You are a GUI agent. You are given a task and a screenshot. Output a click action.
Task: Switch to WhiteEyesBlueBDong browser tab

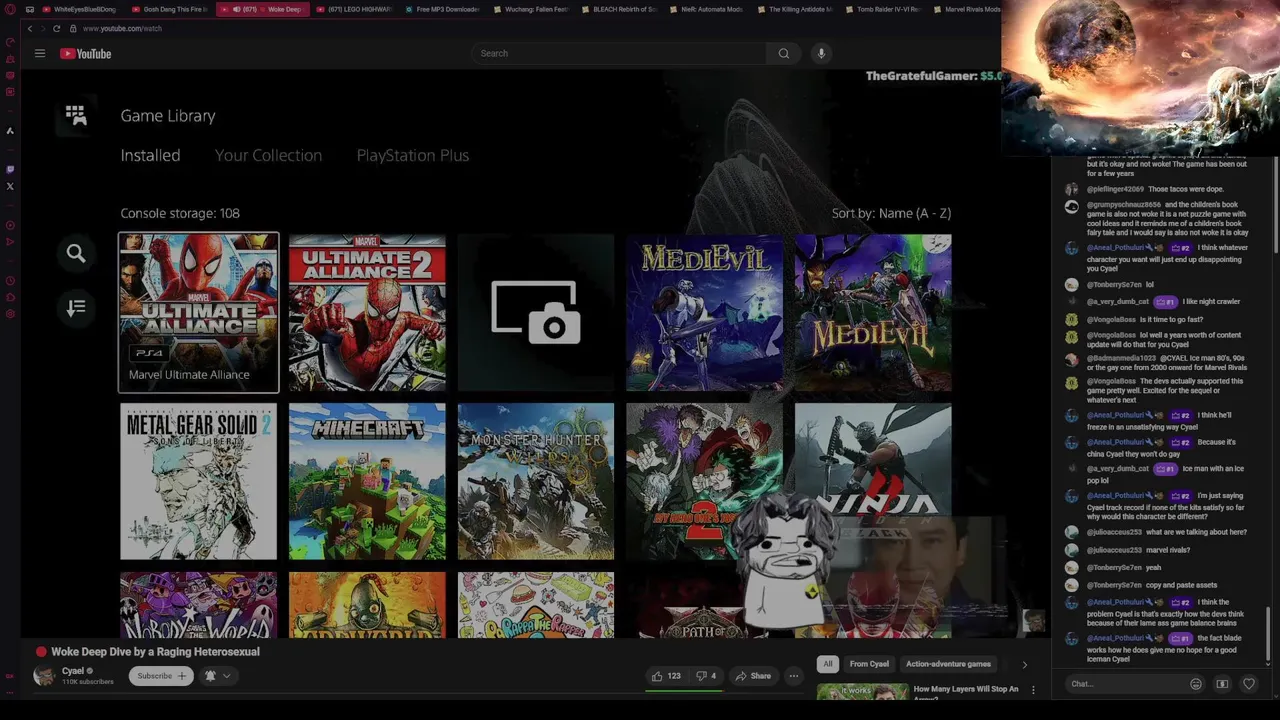pos(79,9)
